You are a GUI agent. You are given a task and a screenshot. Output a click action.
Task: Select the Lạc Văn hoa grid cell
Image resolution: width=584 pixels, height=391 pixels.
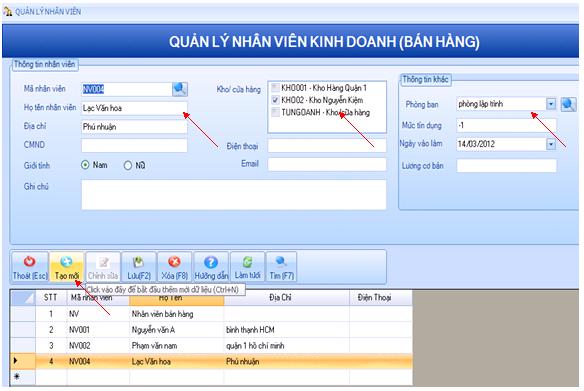coord(177,362)
